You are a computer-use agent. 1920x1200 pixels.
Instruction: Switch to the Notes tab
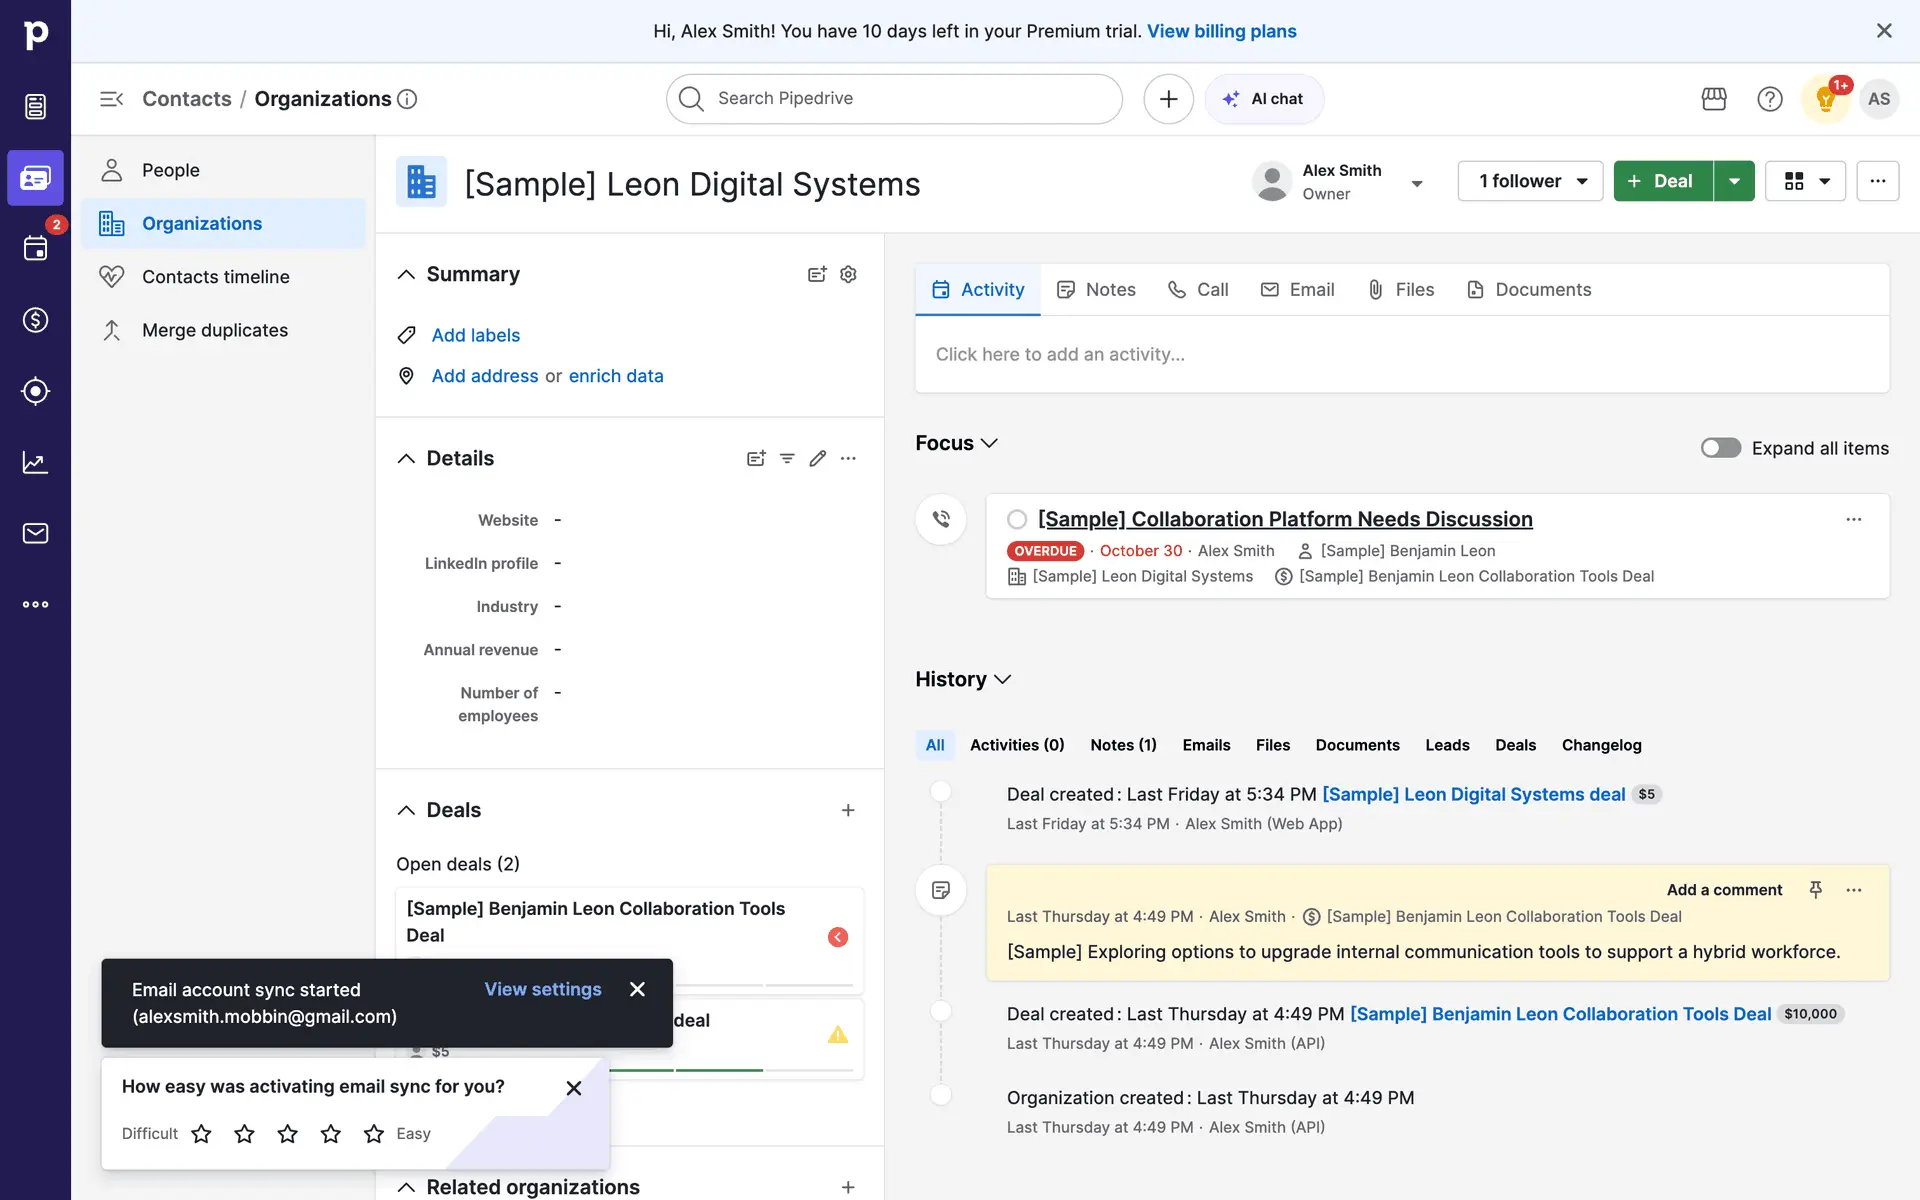1097,290
